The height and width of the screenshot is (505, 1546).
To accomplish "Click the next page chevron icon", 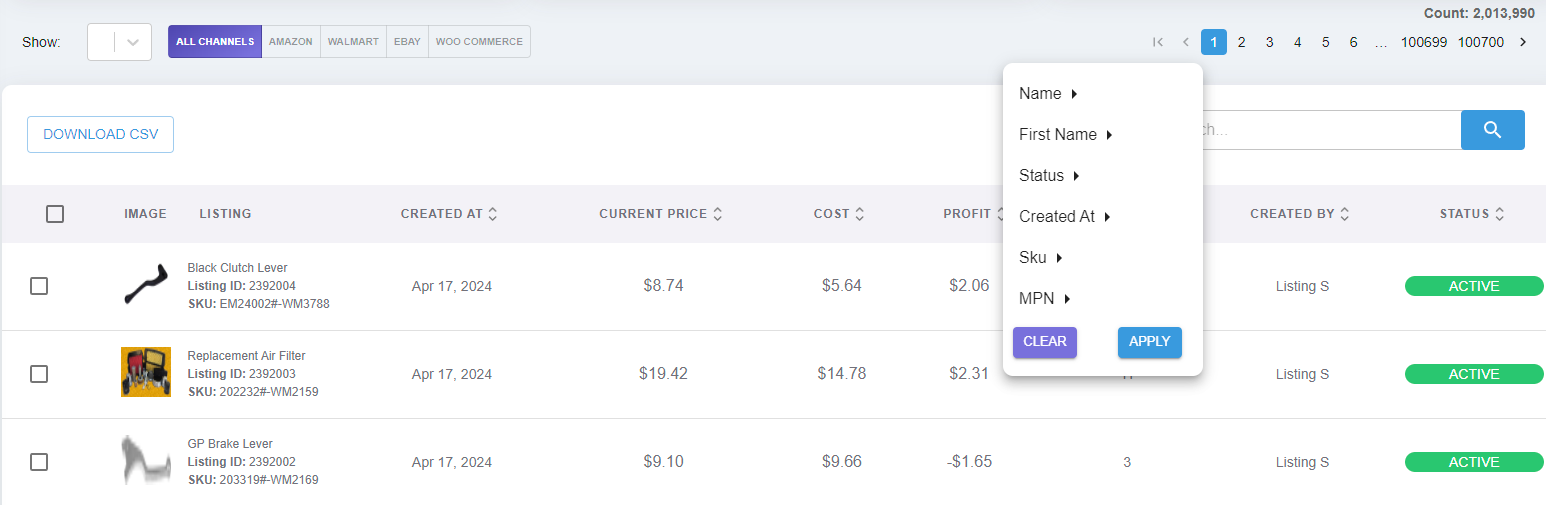I will (x=1523, y=42).
